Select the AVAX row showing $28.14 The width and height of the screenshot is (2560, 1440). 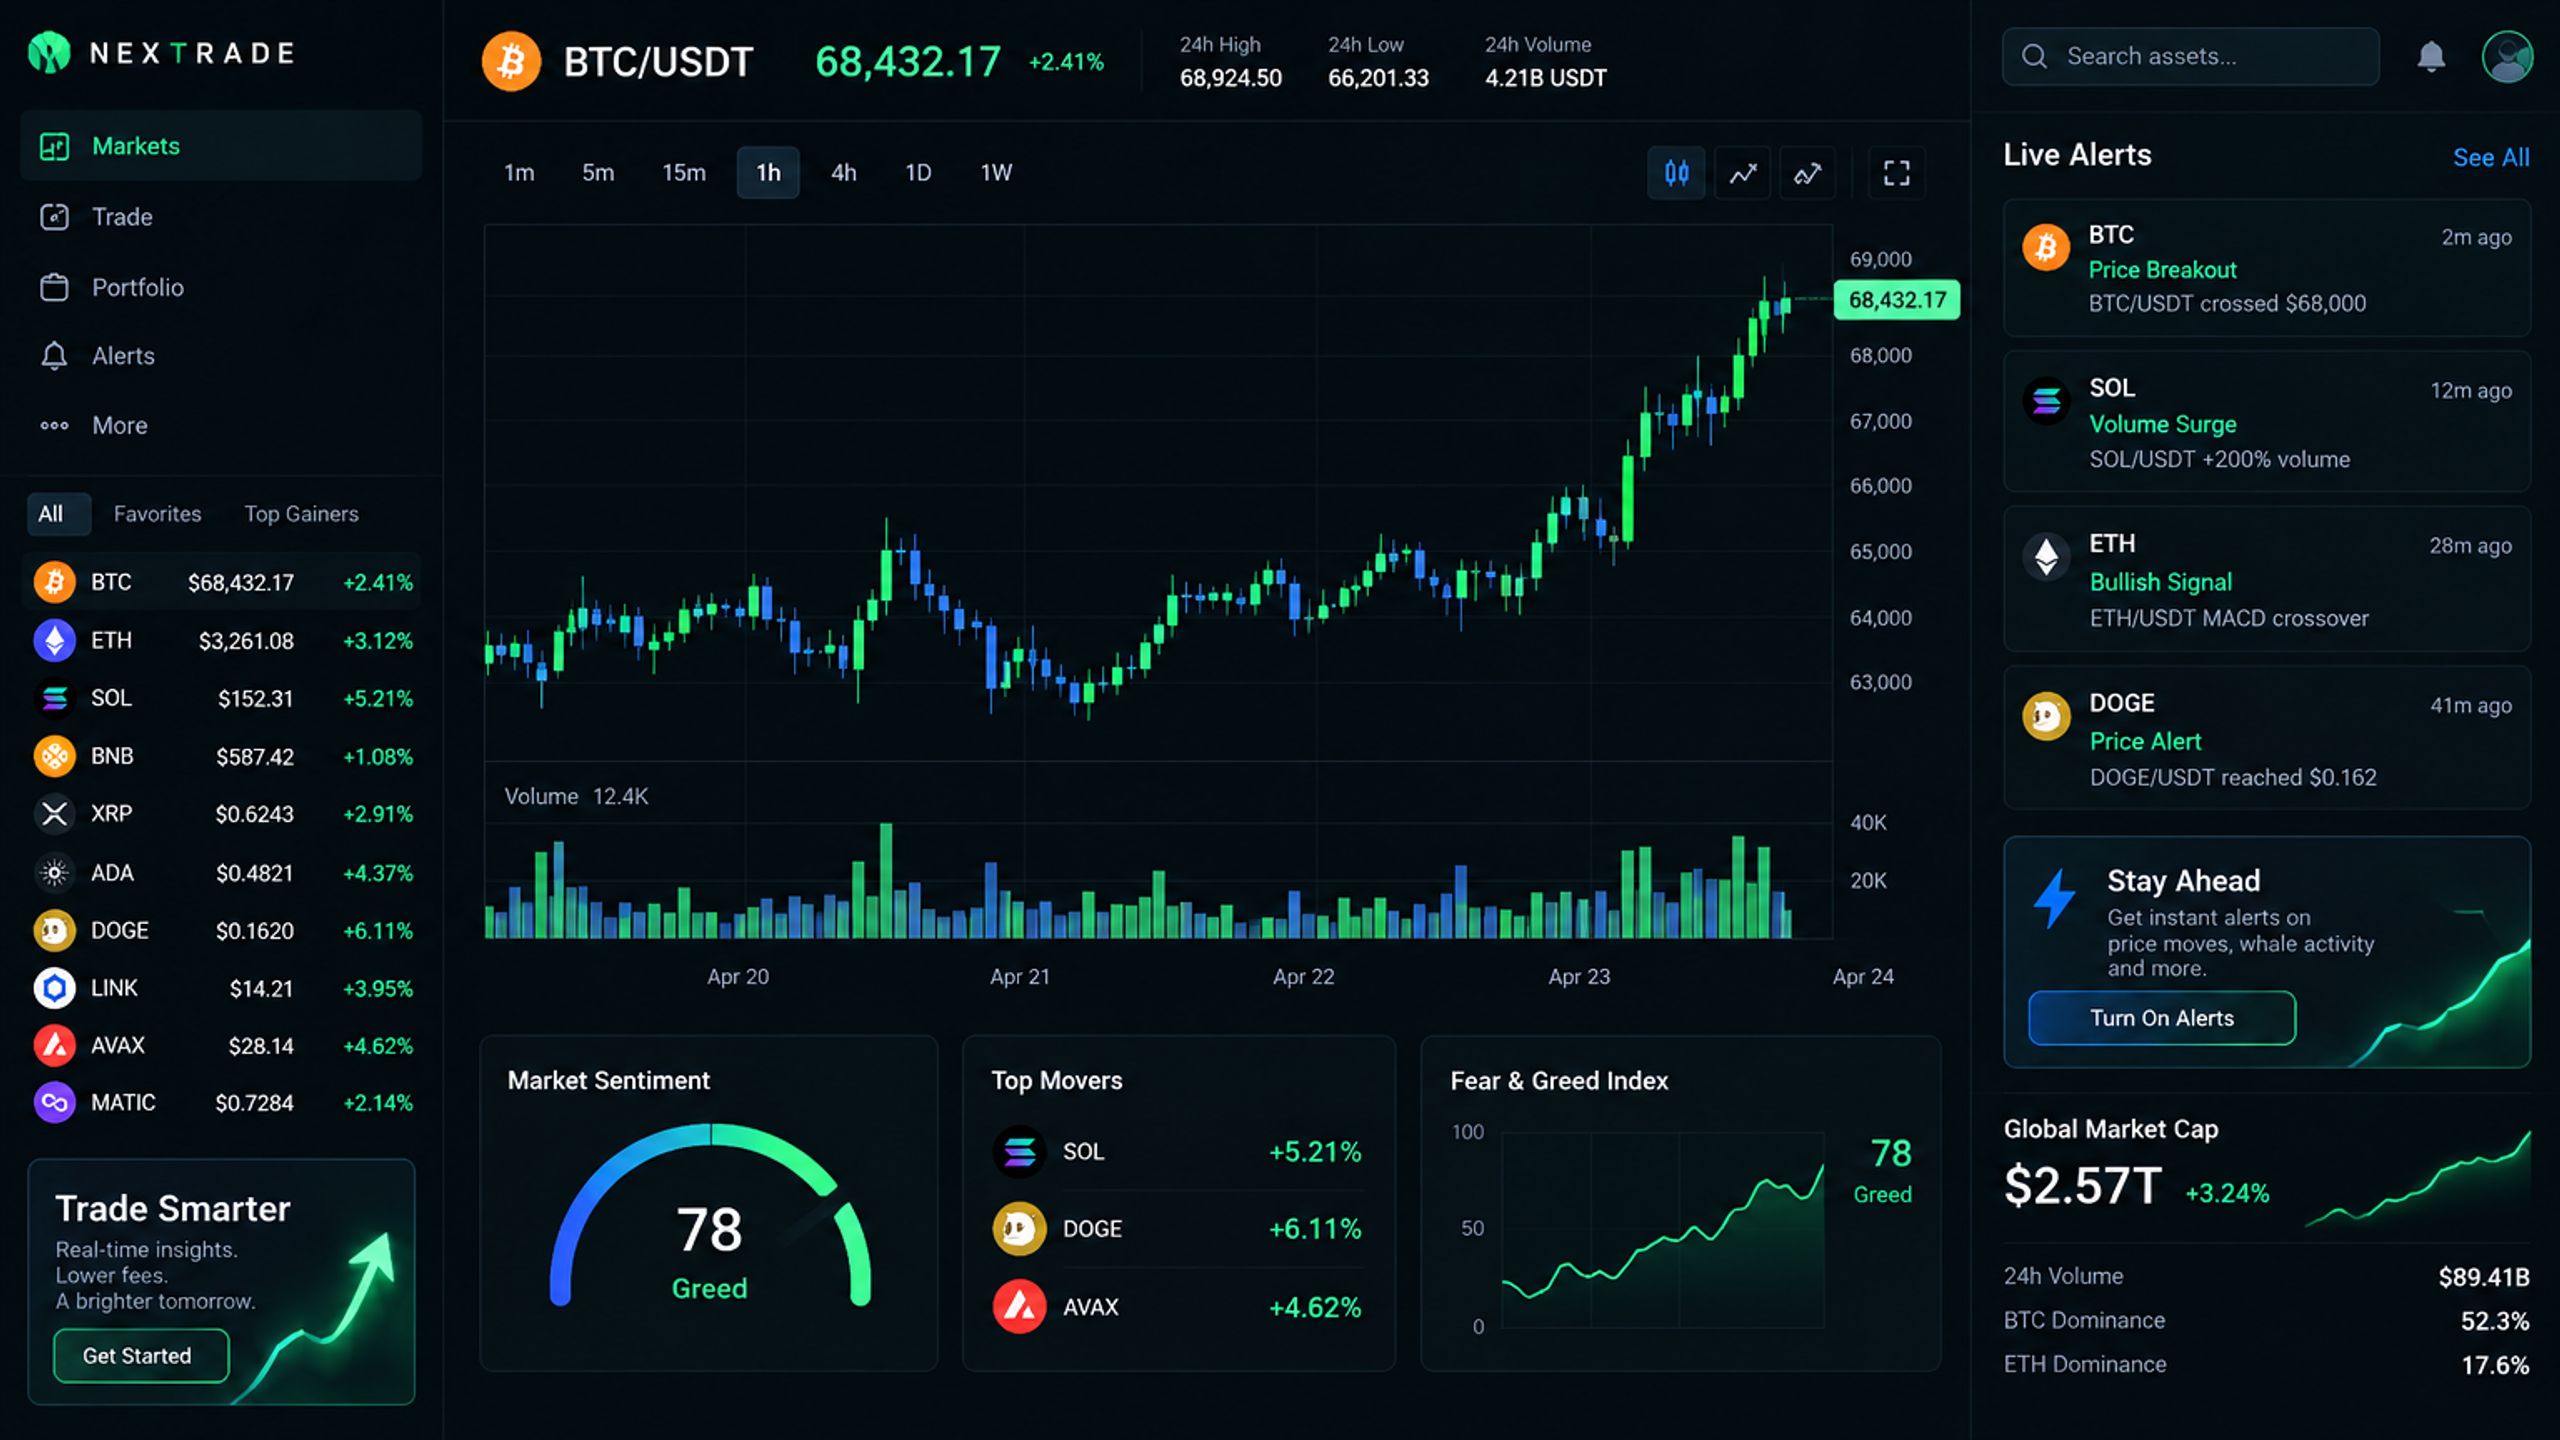[221, 1046]
